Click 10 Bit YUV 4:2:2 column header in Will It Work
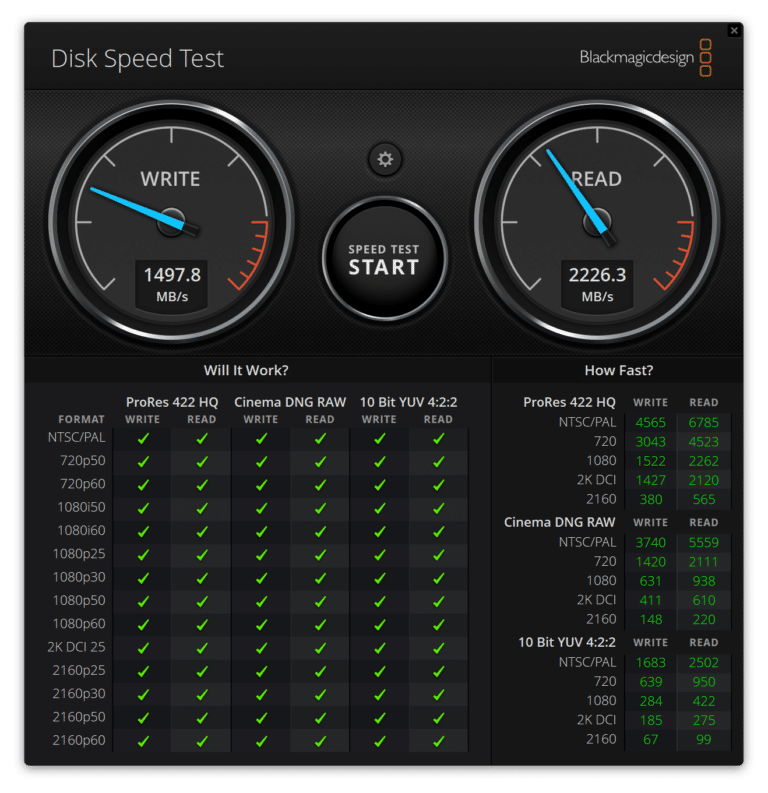768x793 pixels. 409,402
